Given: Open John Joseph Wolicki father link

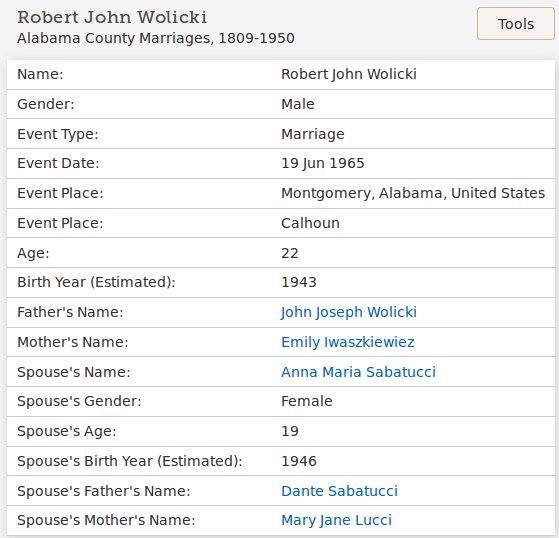Looking at the screenshot, I should click(x=349, y=312).
